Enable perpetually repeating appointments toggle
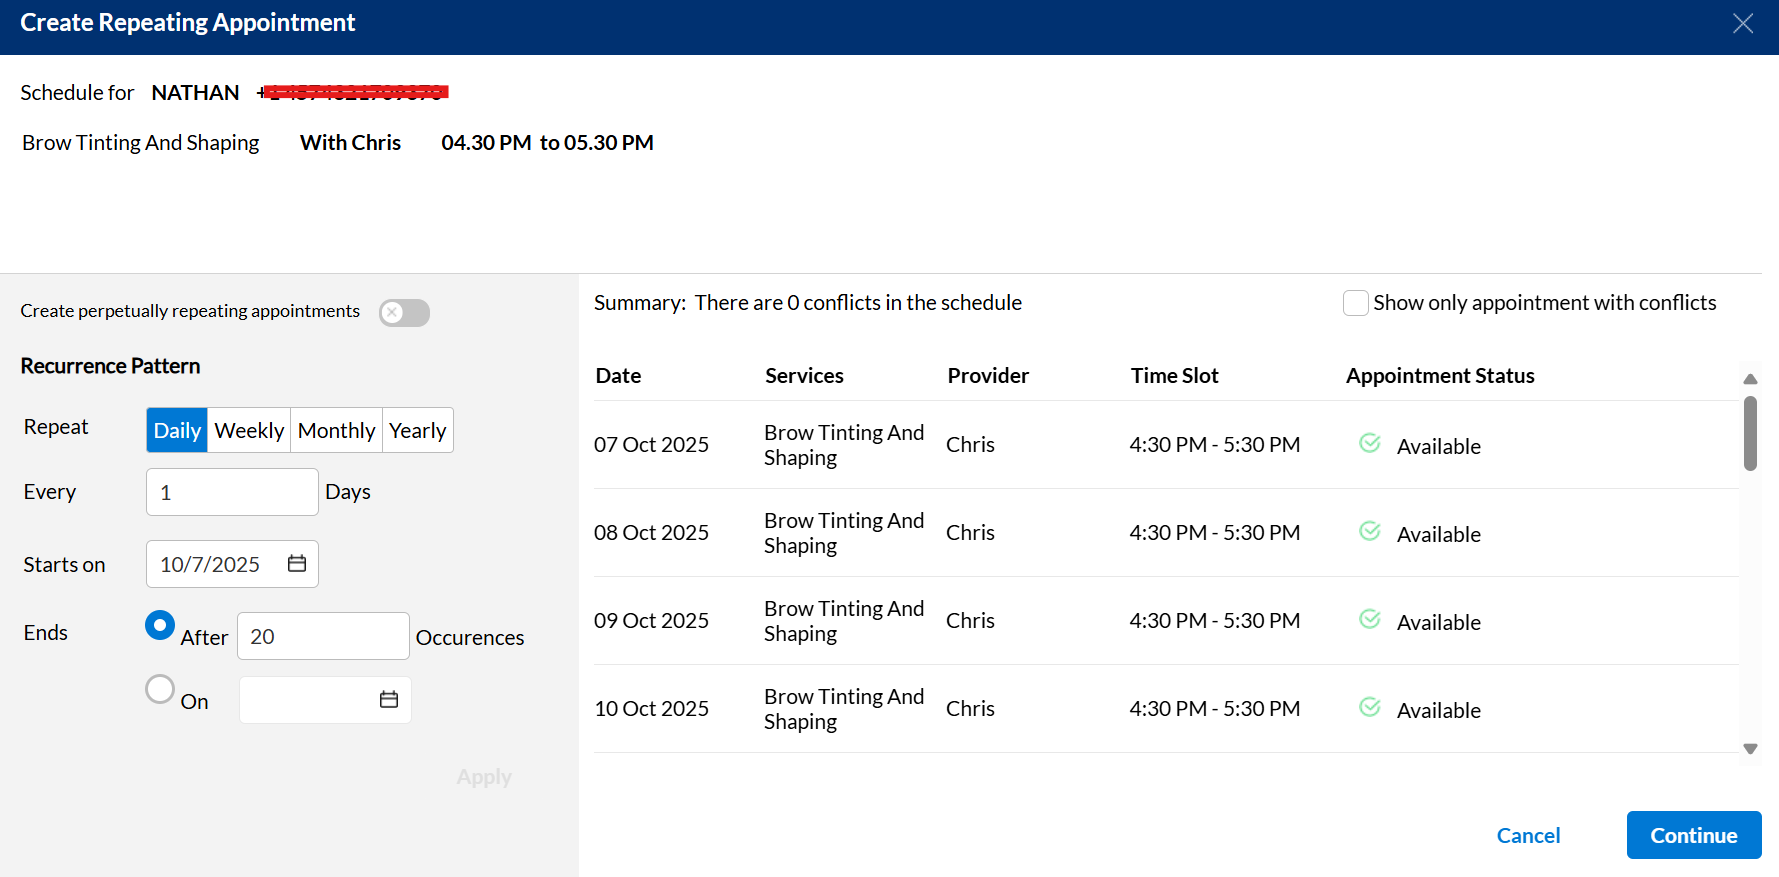Screen dimensions: 1779x877 click(x=404, y=313)
